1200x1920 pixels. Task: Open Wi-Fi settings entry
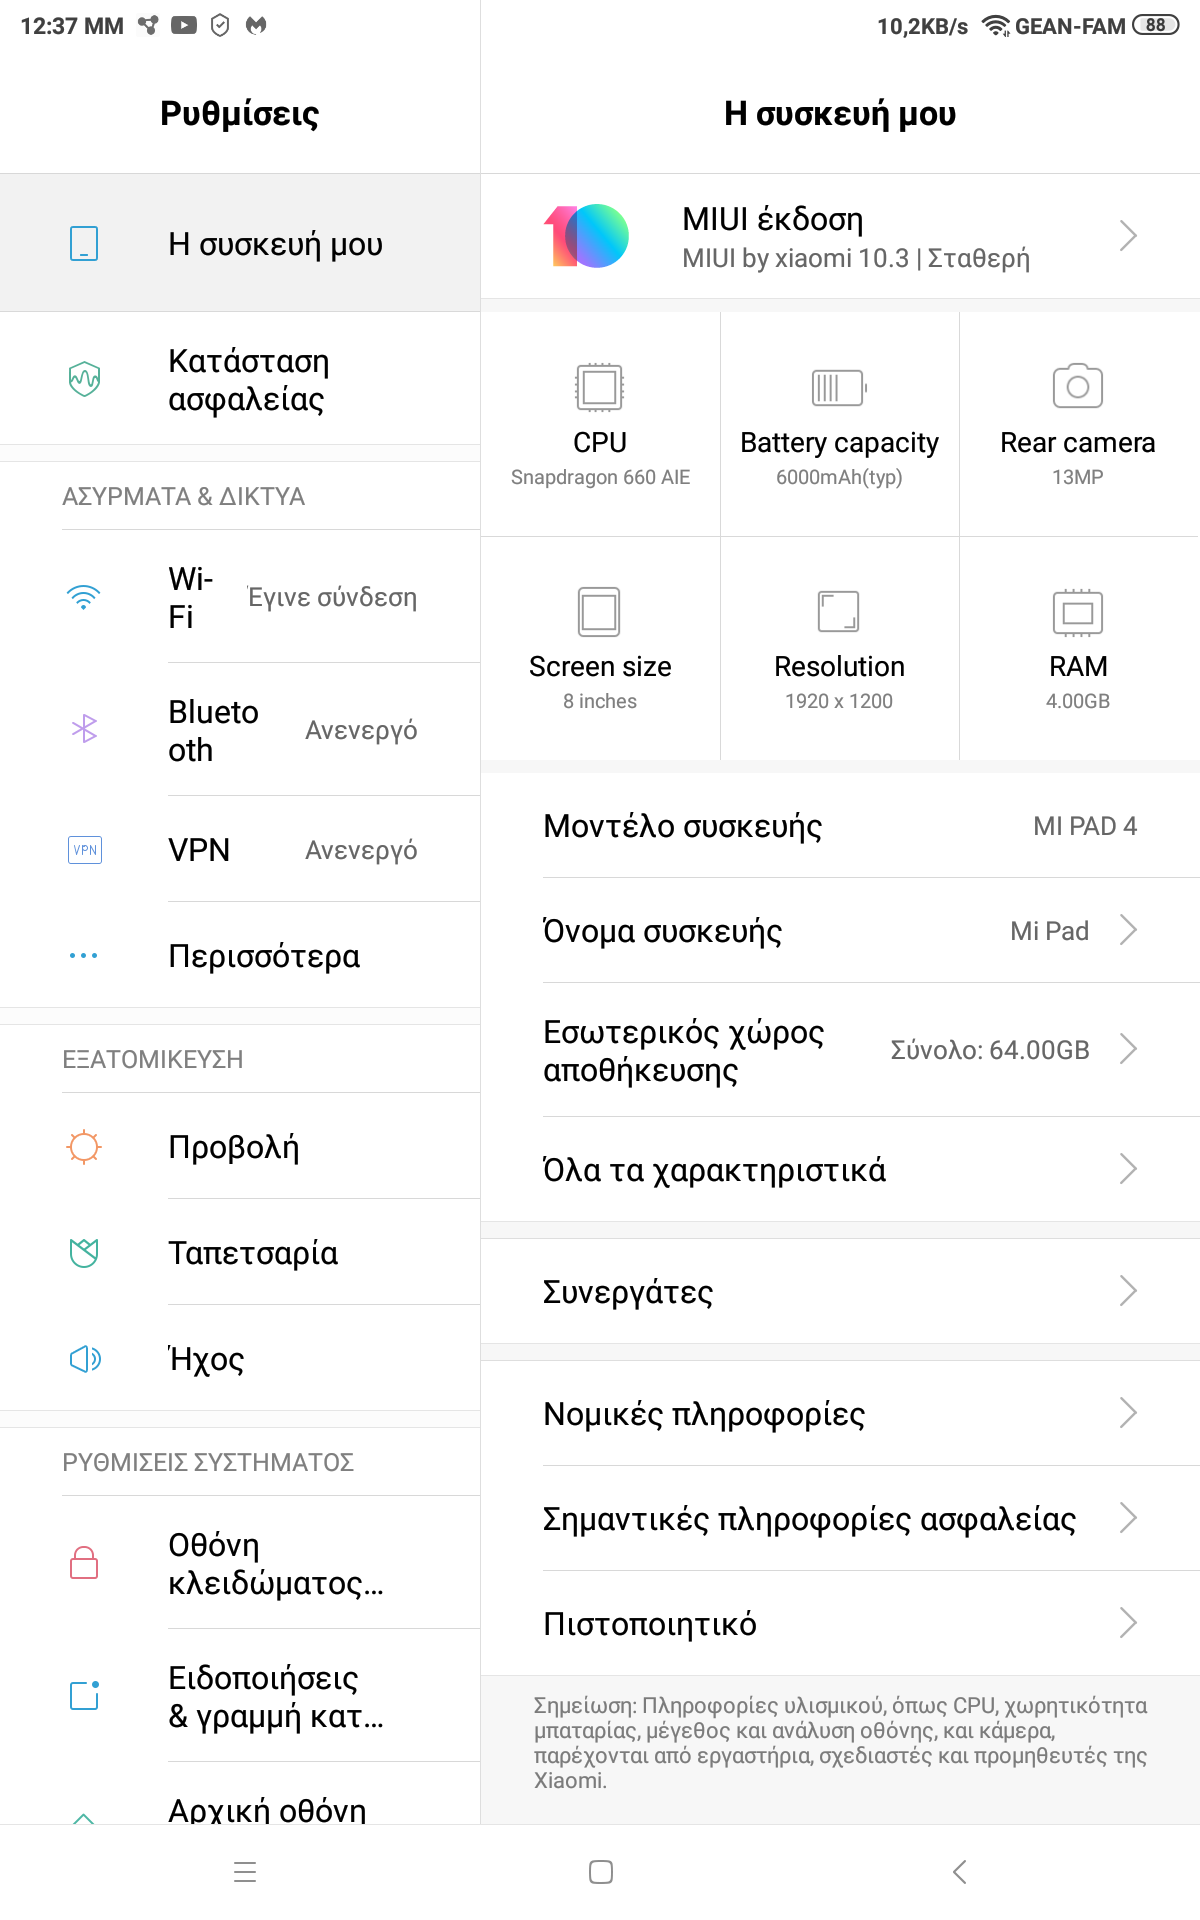[240, 597]
